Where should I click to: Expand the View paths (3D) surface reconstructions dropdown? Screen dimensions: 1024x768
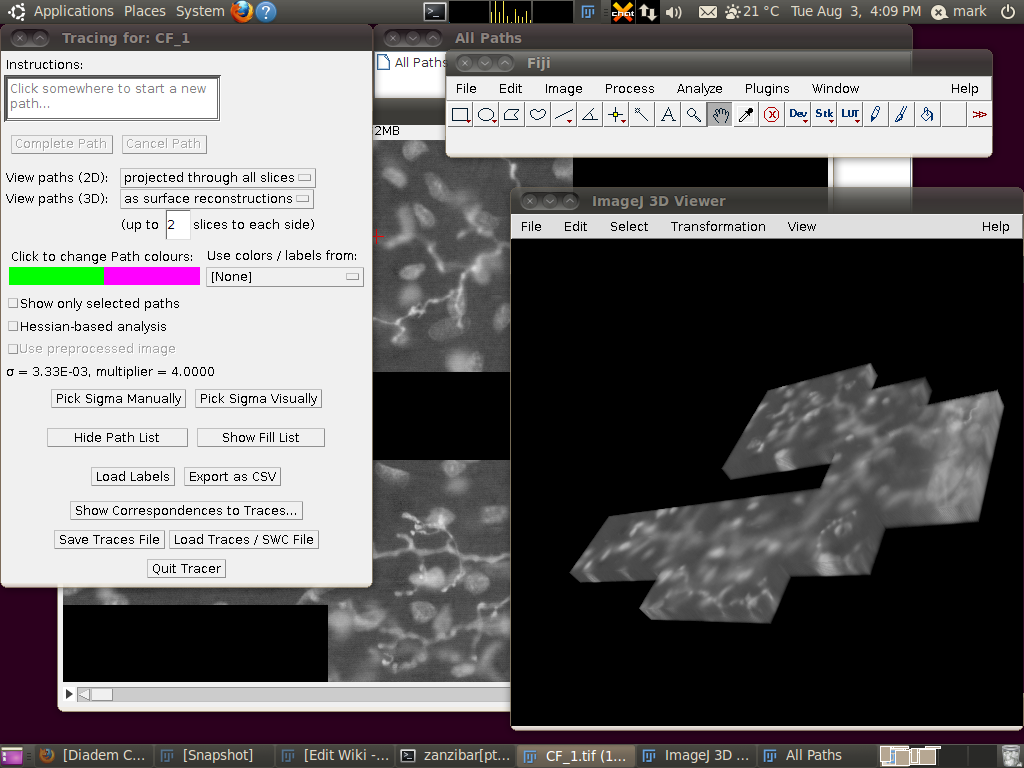coord(217,199)
